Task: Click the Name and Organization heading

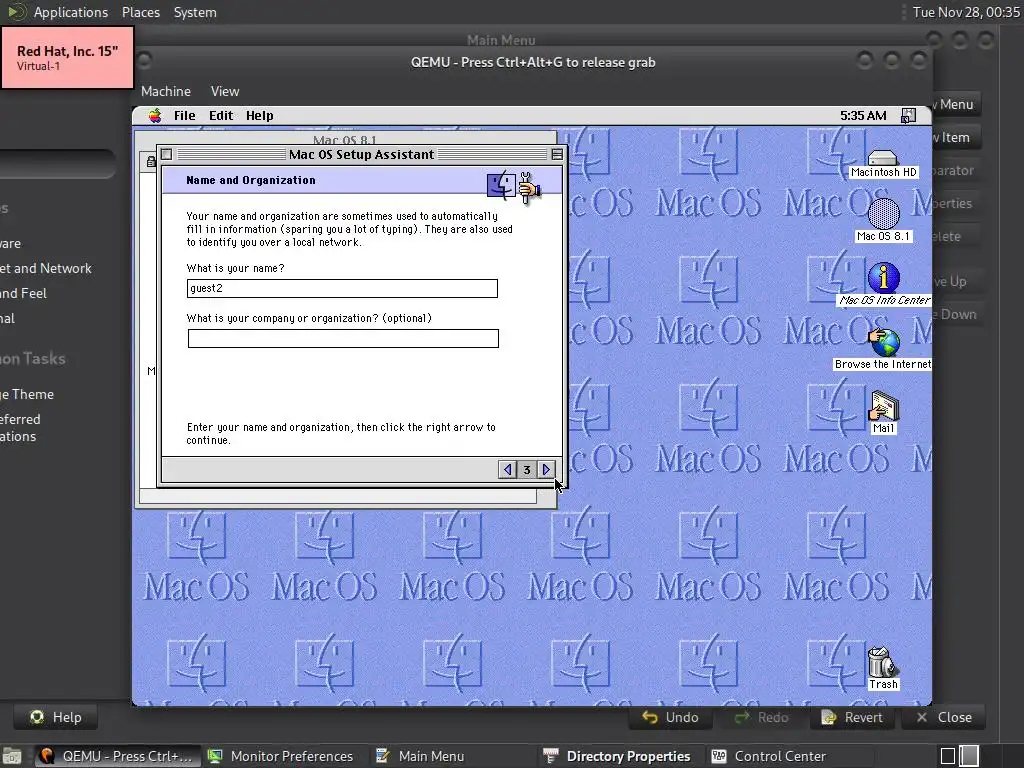Action: (251, 180)
